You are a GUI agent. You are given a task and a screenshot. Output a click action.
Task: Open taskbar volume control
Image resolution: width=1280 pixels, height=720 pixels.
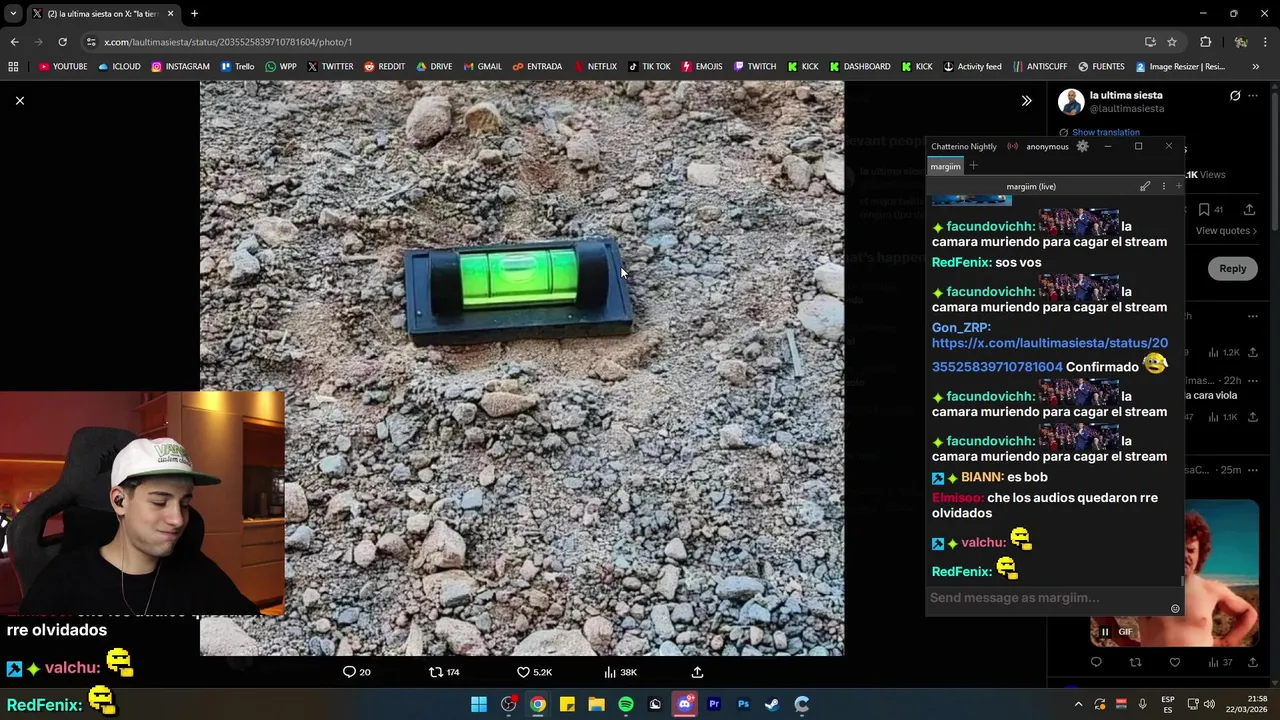(x=1209, y=704)
